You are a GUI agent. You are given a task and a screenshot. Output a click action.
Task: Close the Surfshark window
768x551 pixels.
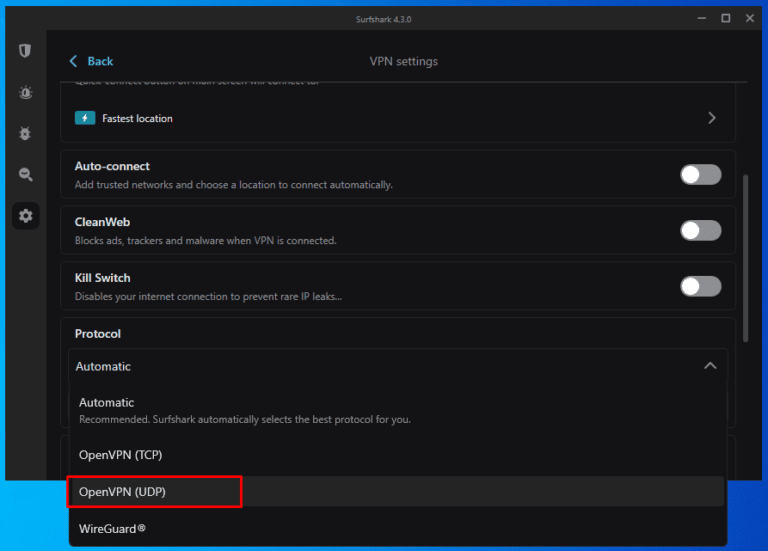tap(750, 18)
